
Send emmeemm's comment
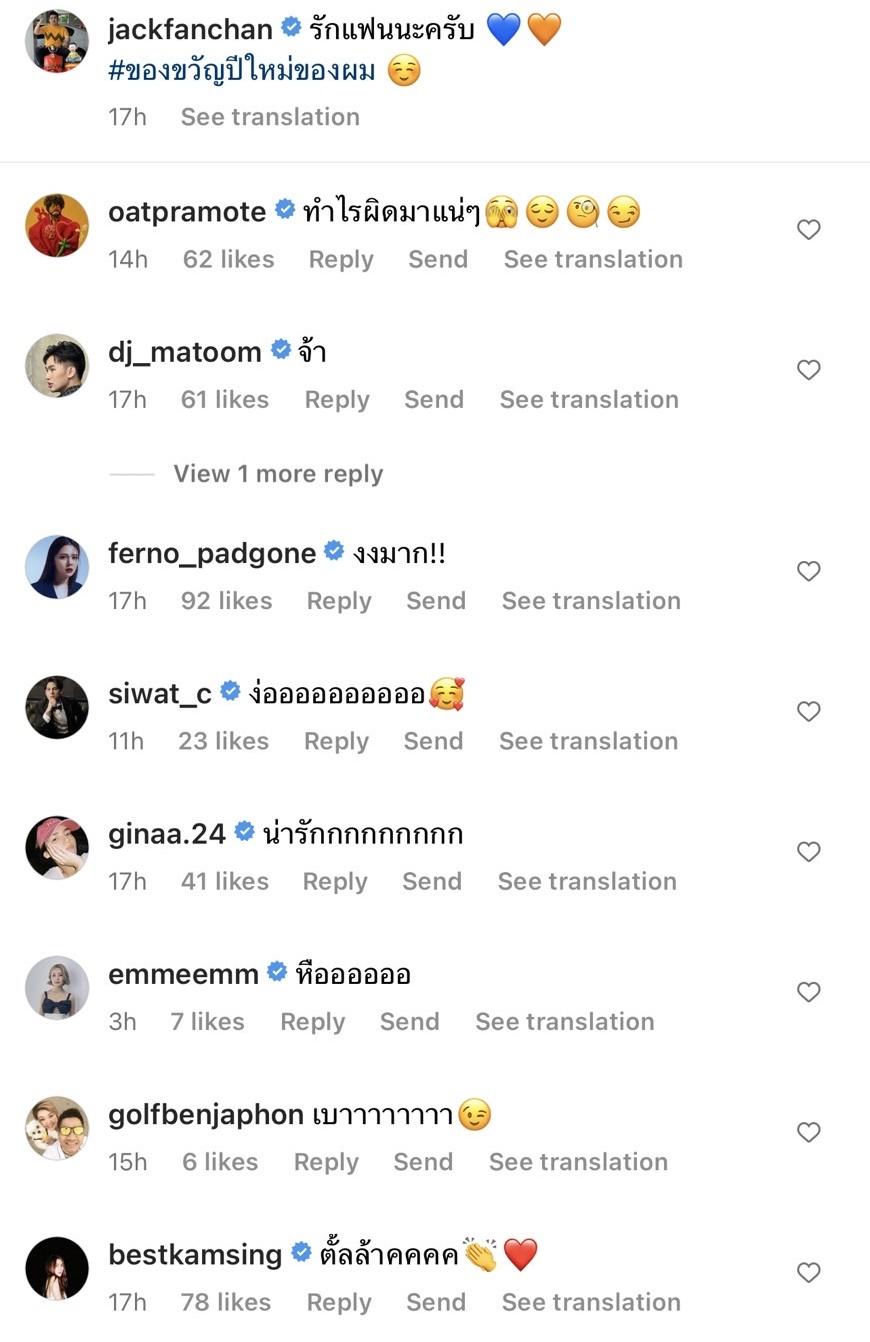pyautogui.click(x=409, y=1022)
